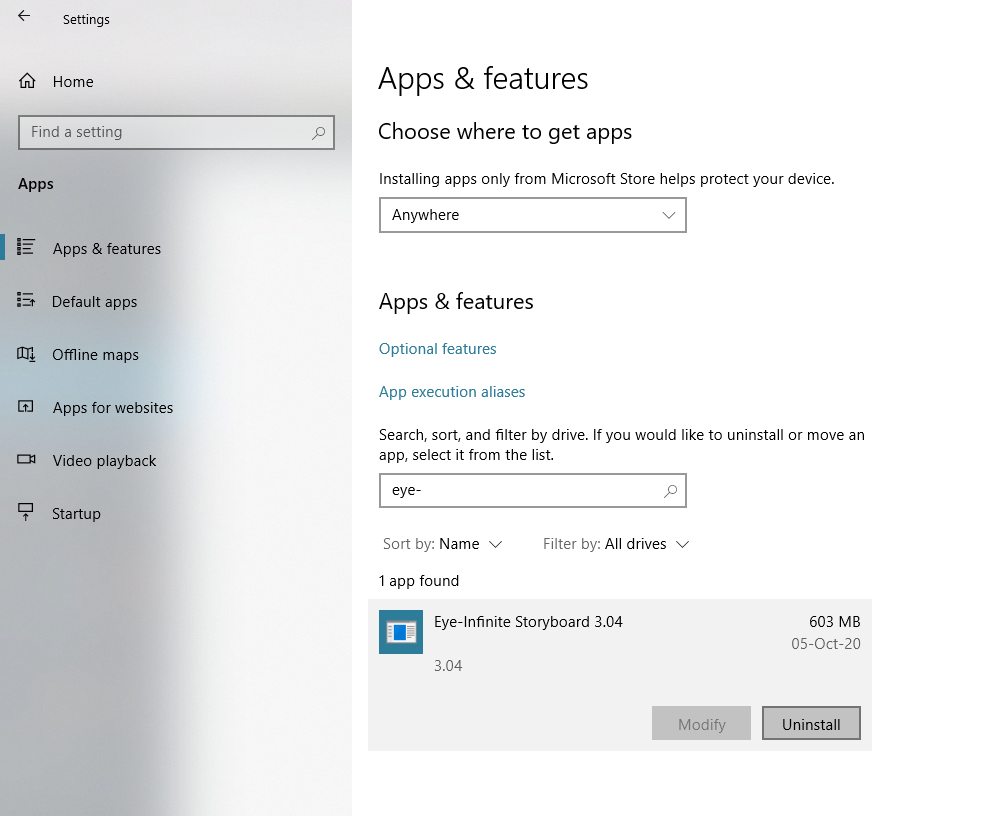This screenshot has width=1000, height=816.
Task: Open Apps for websites section
Action: (113, 408)
